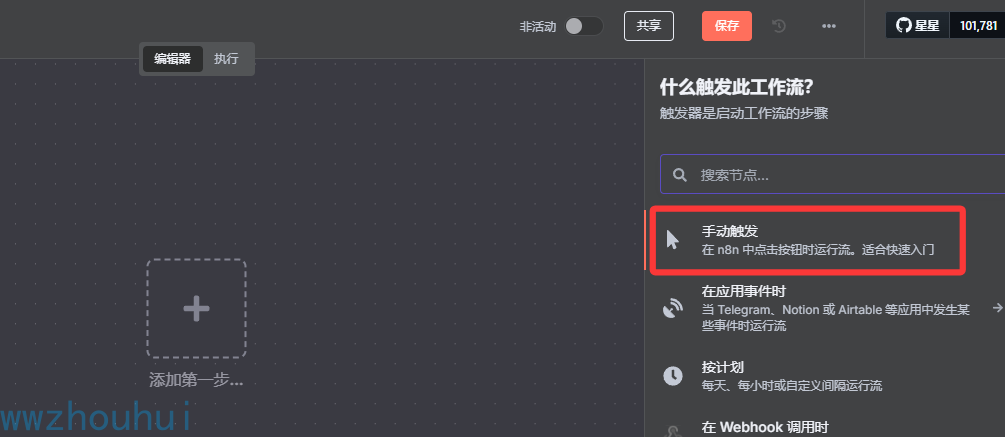Switch to the 执行 tab
The width and height of the screenshot is (1005, 437).
[x=226, y=58]
